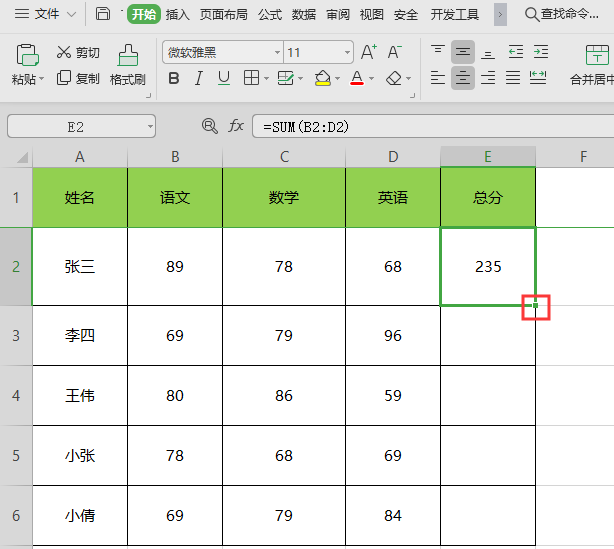
Task: Click the Copy (复制) icon
Action: click(x=64, y=78)
